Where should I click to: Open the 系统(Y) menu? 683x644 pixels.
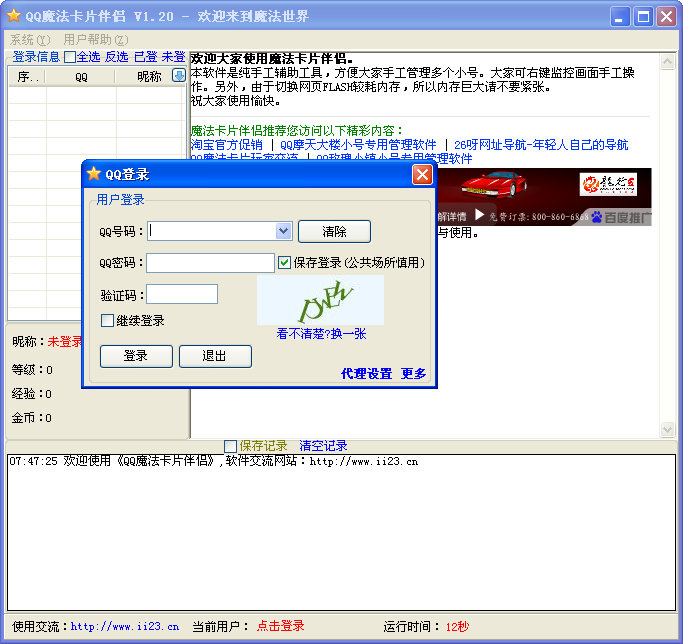tap(30, 40)
